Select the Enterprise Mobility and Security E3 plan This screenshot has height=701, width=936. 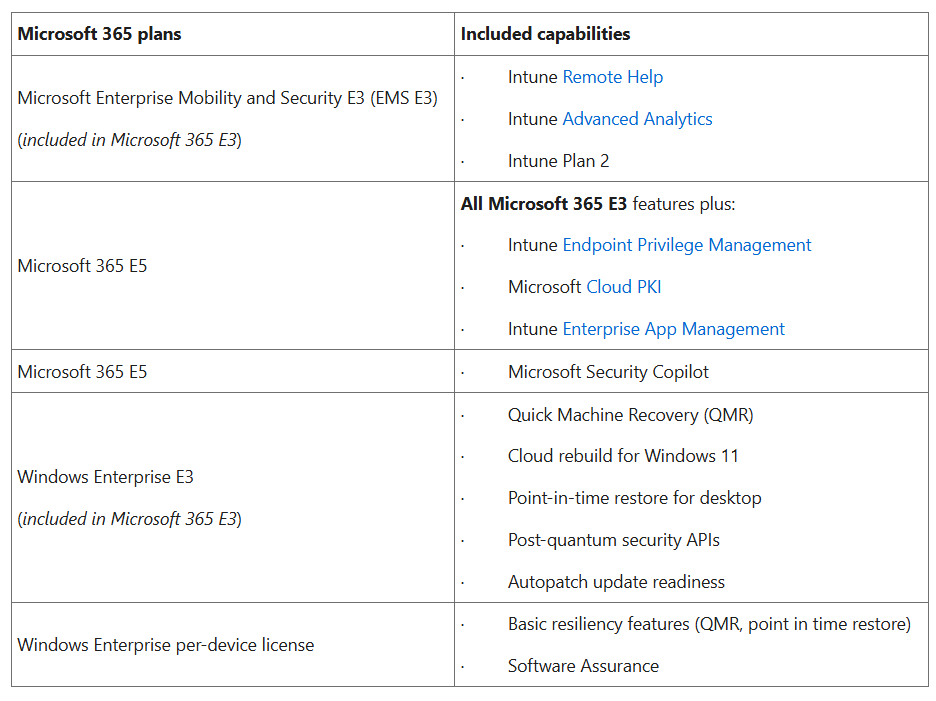pyautogui.click(x=227, y=98)
